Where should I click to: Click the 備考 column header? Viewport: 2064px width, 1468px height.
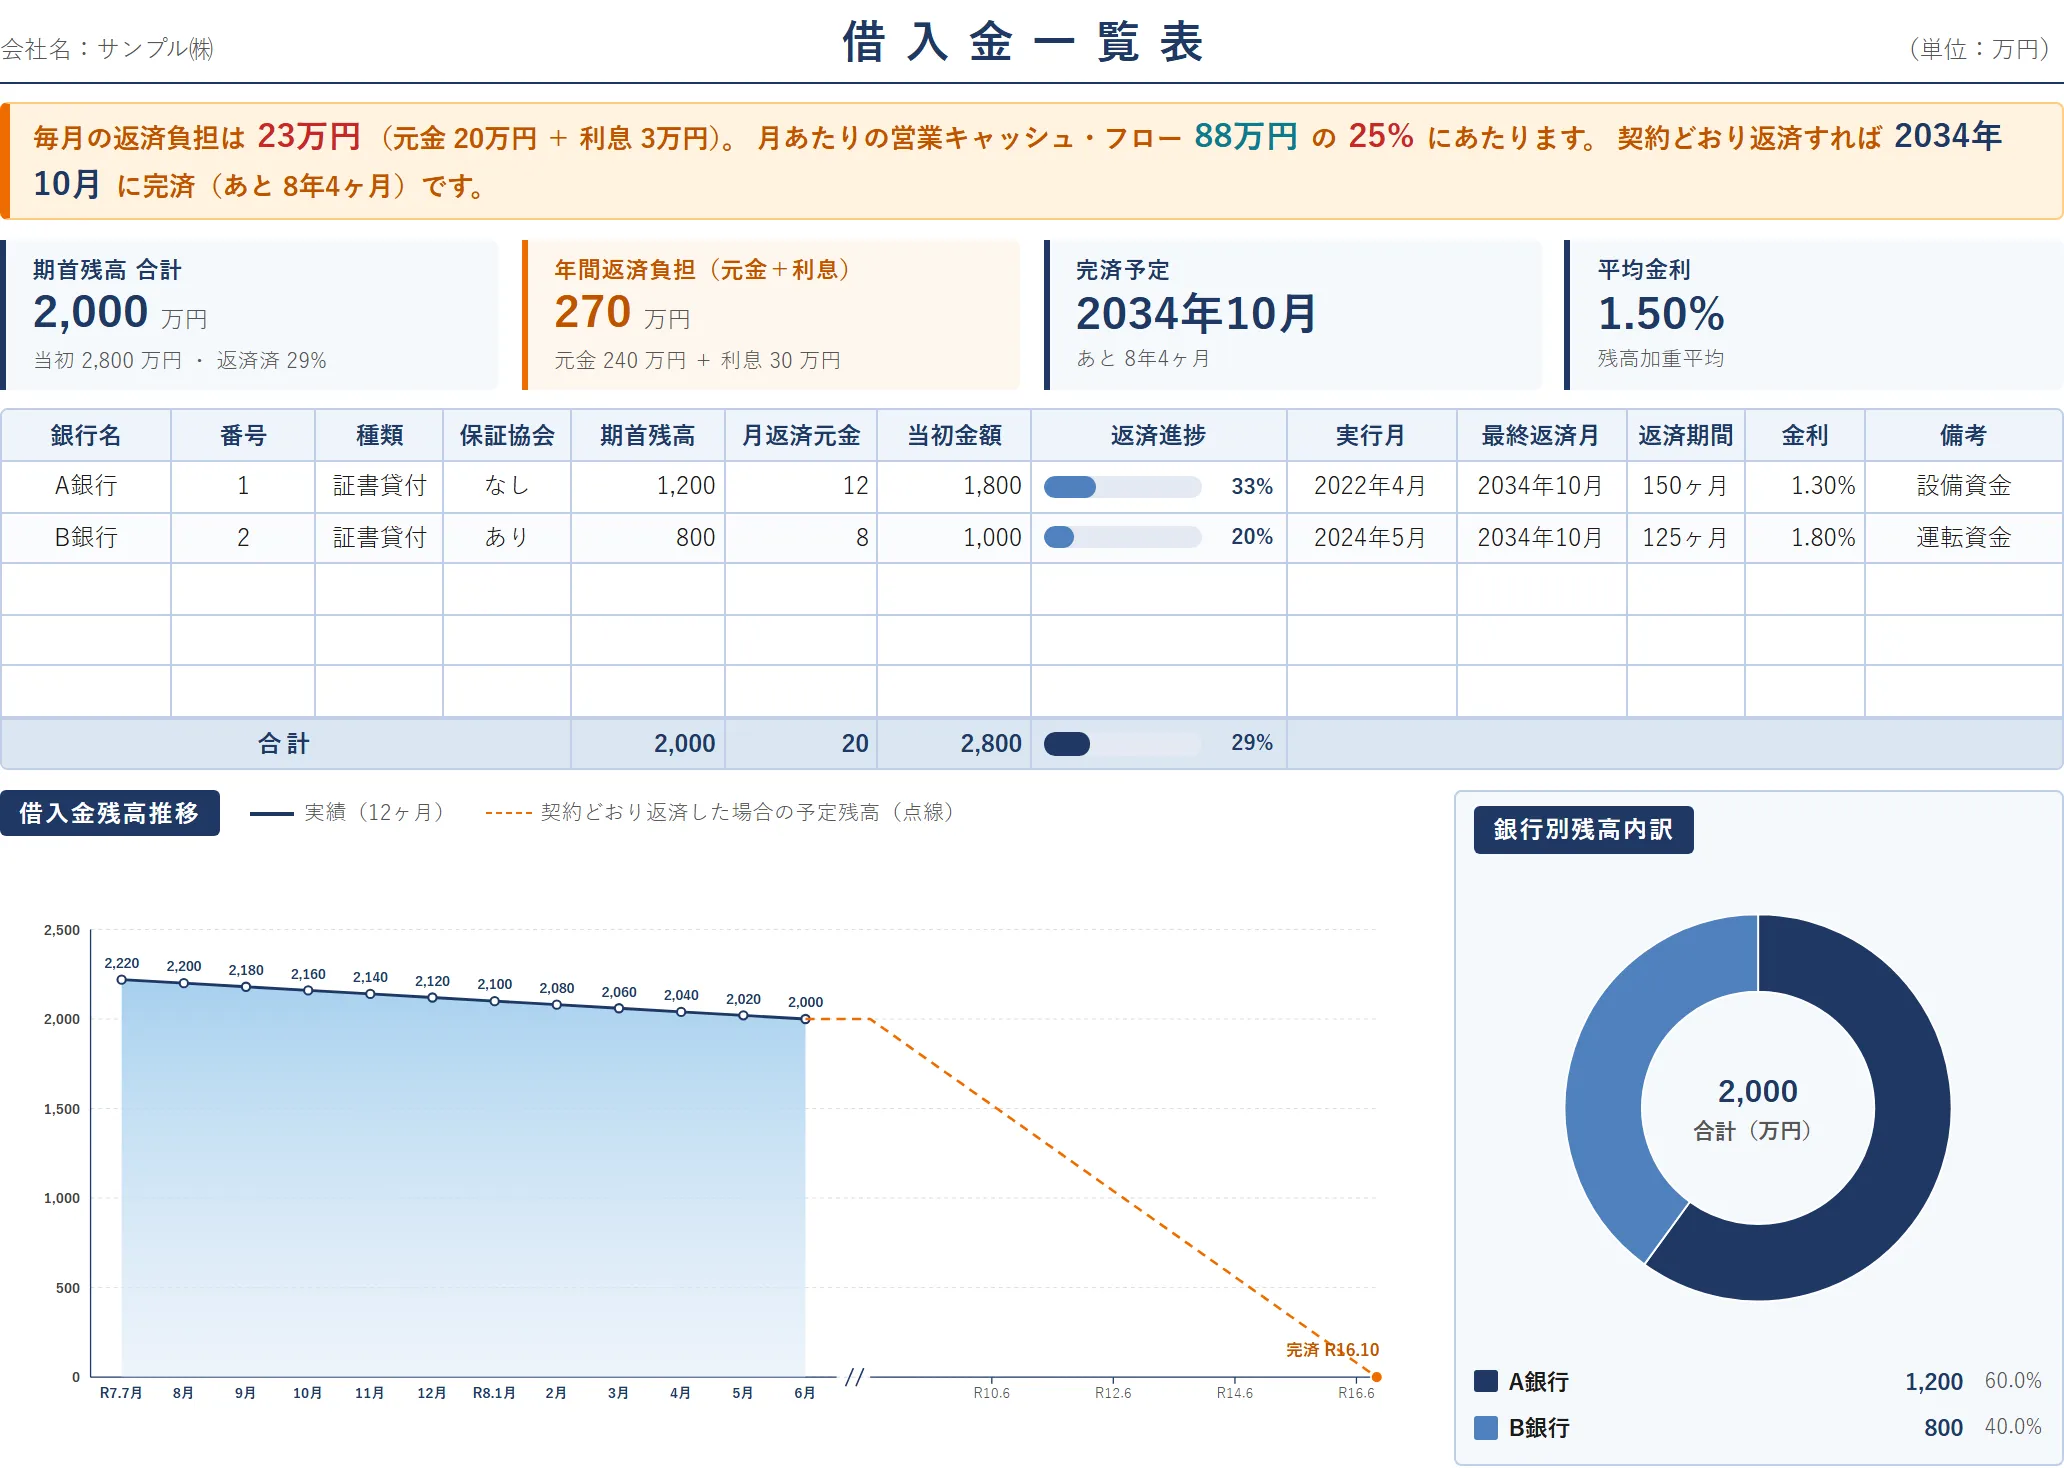(1963, 435)
